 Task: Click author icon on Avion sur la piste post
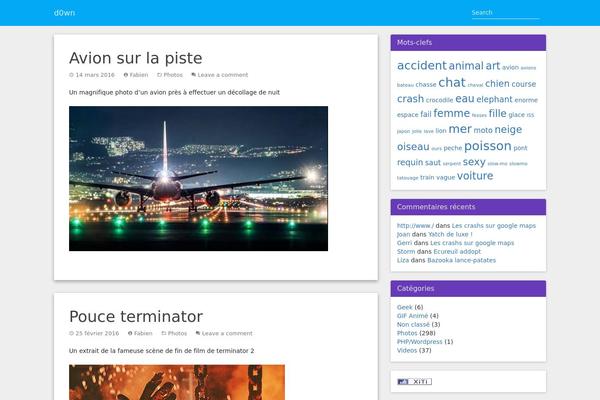126,75
